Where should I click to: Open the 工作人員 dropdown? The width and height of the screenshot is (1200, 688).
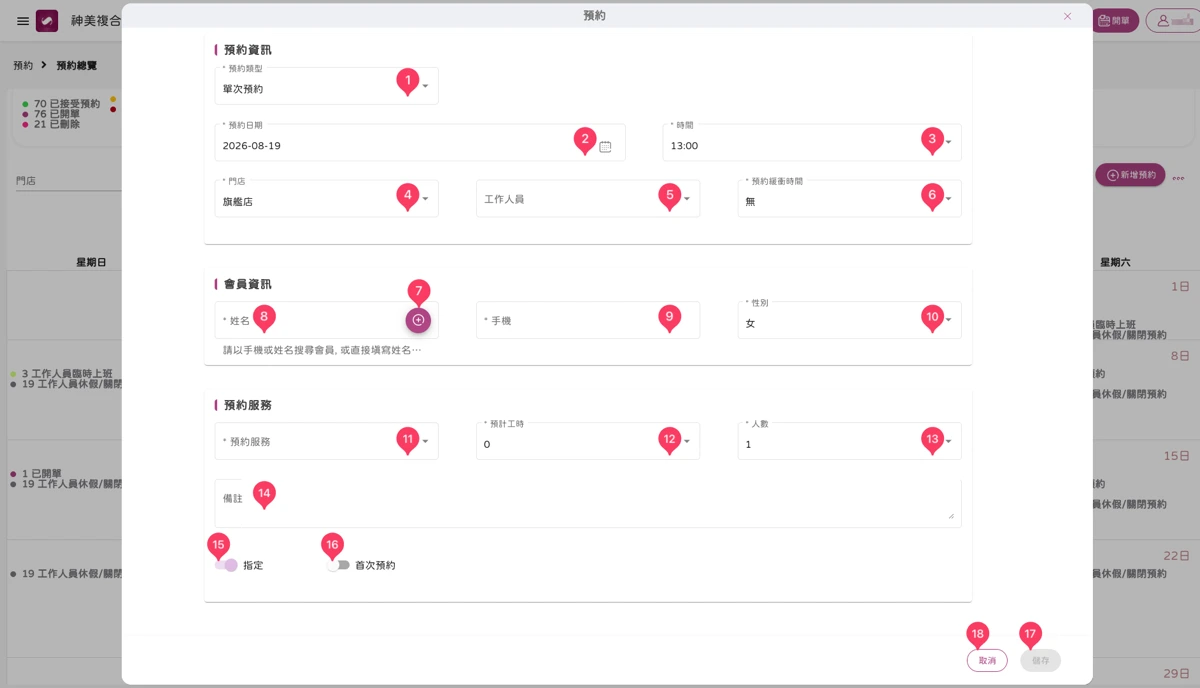point(588,199)
